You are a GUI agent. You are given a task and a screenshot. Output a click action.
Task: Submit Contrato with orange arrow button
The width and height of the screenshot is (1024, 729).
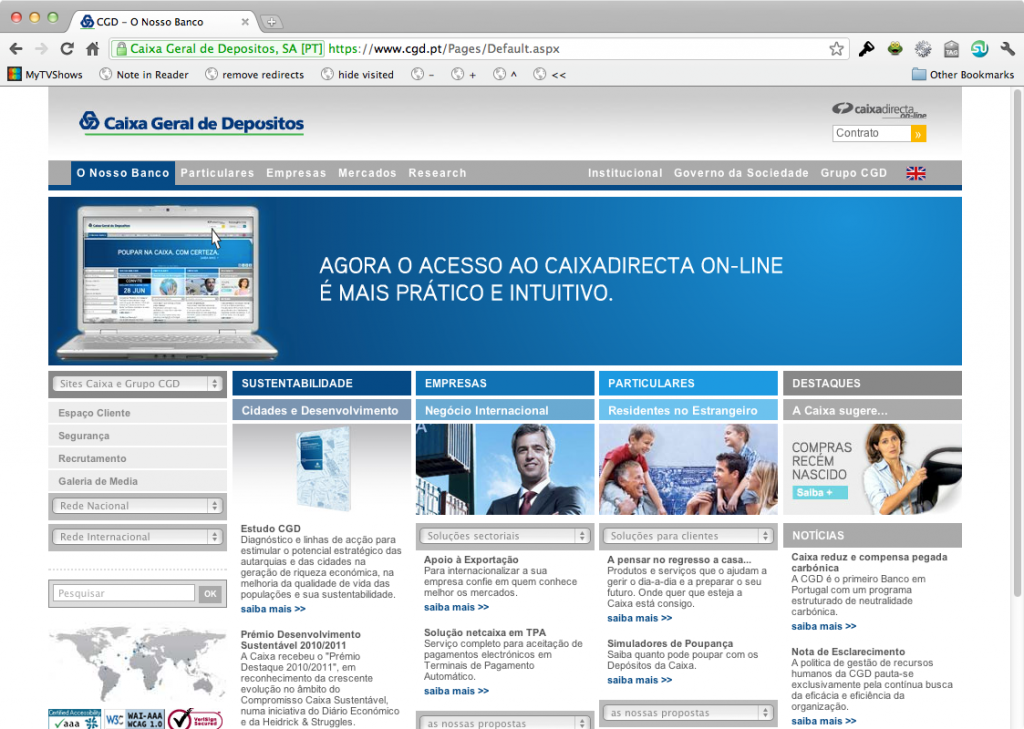click(x=918, y=133)
